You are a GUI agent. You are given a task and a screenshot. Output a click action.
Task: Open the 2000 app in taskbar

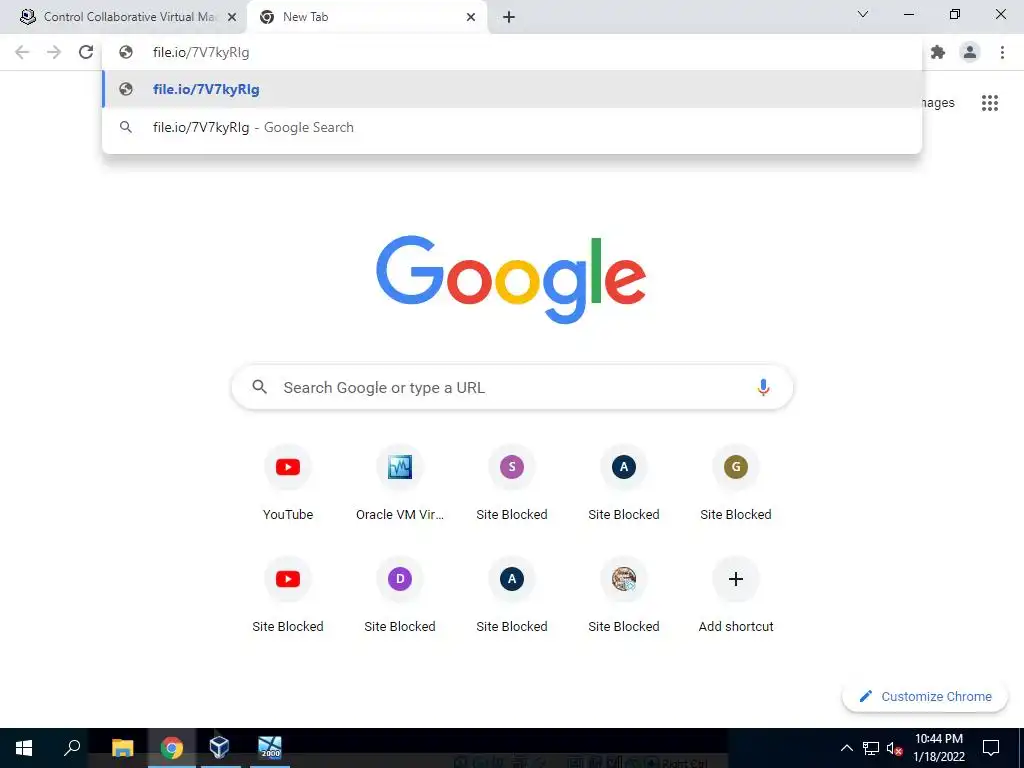click(270, 747)
